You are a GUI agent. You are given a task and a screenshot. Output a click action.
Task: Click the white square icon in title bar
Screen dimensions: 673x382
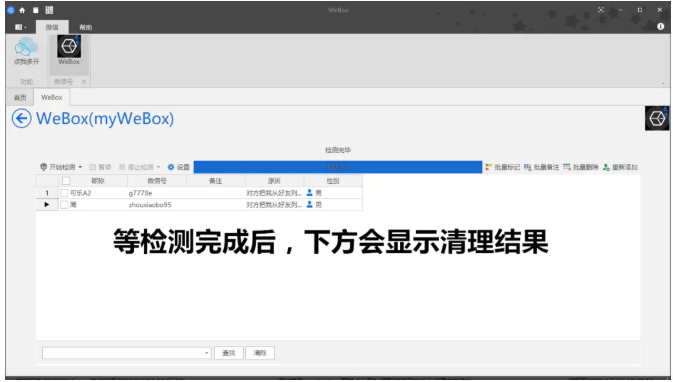point(36,10)
